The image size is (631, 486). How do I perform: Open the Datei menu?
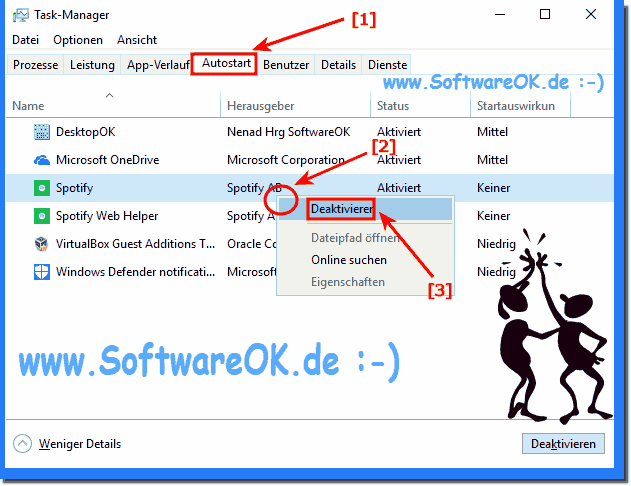(x=26, y=40)
